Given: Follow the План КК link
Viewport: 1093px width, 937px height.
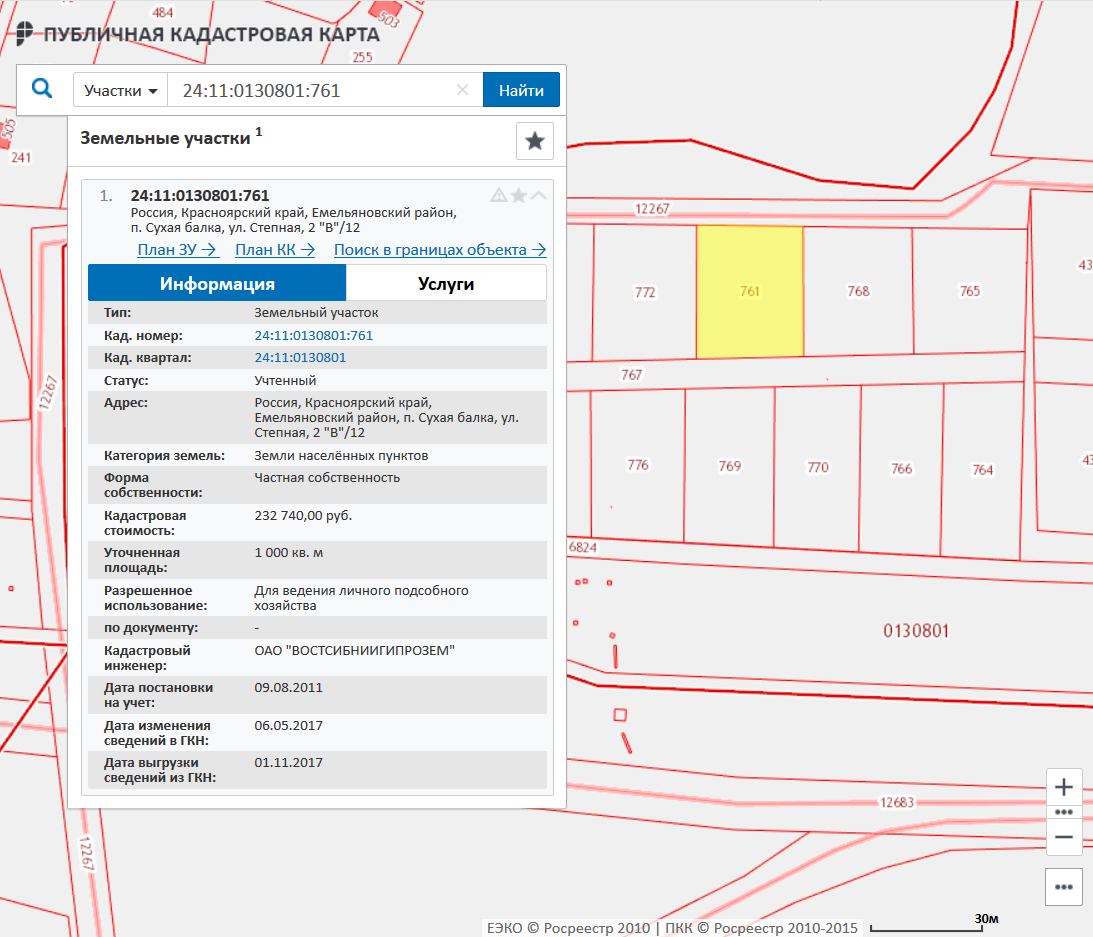Looking at the screenshot, I should [275, 250].
